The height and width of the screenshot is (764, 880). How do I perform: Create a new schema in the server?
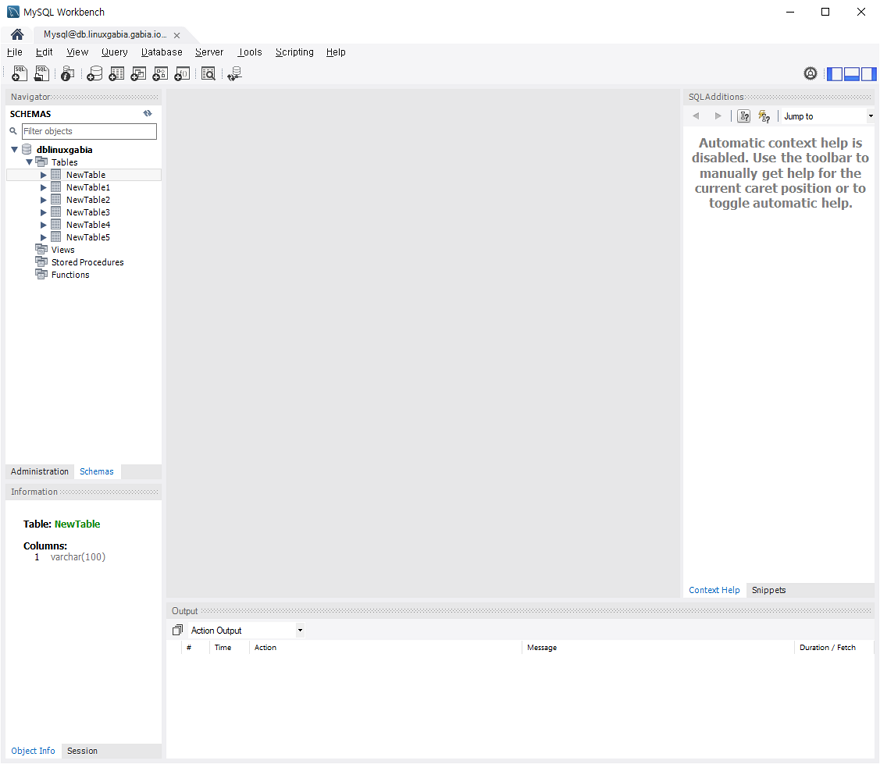click(x=95, y=74)
